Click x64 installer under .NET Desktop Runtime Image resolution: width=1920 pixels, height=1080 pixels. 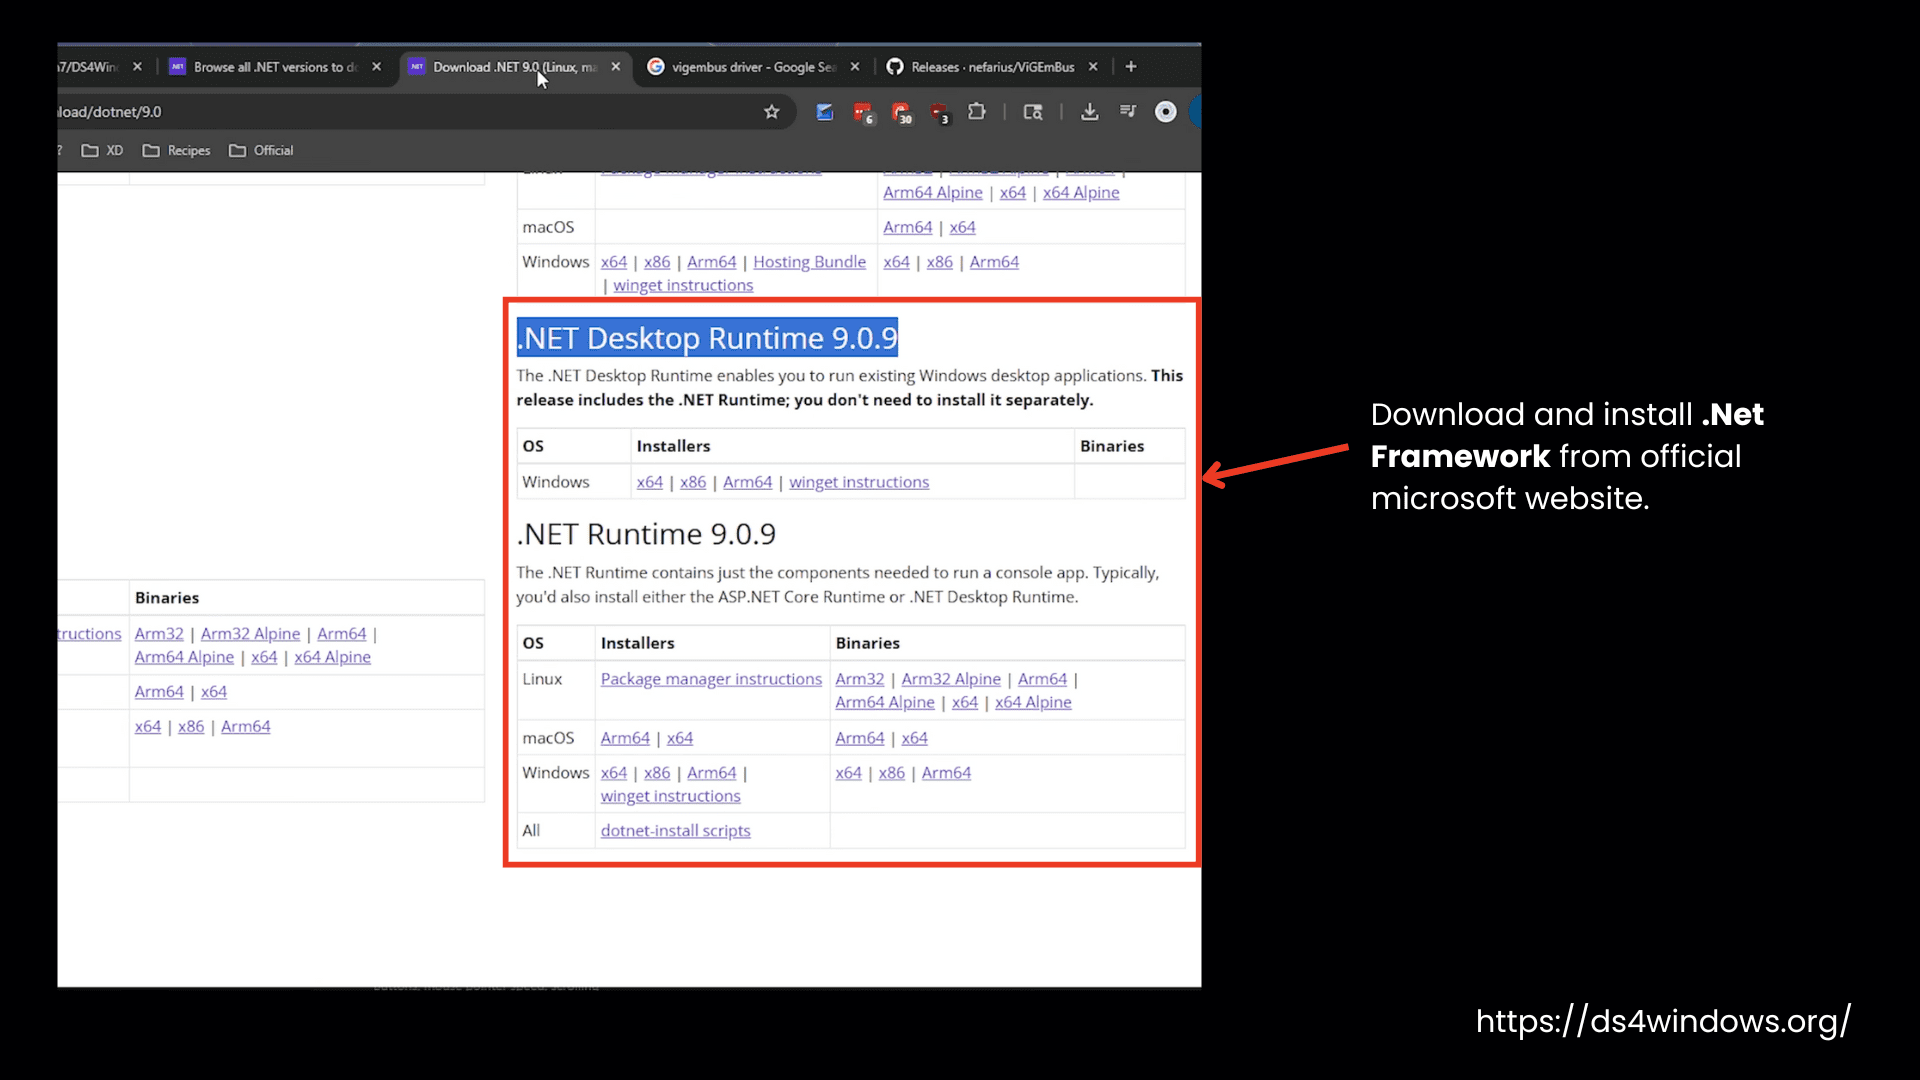click(x=650, y=482)
